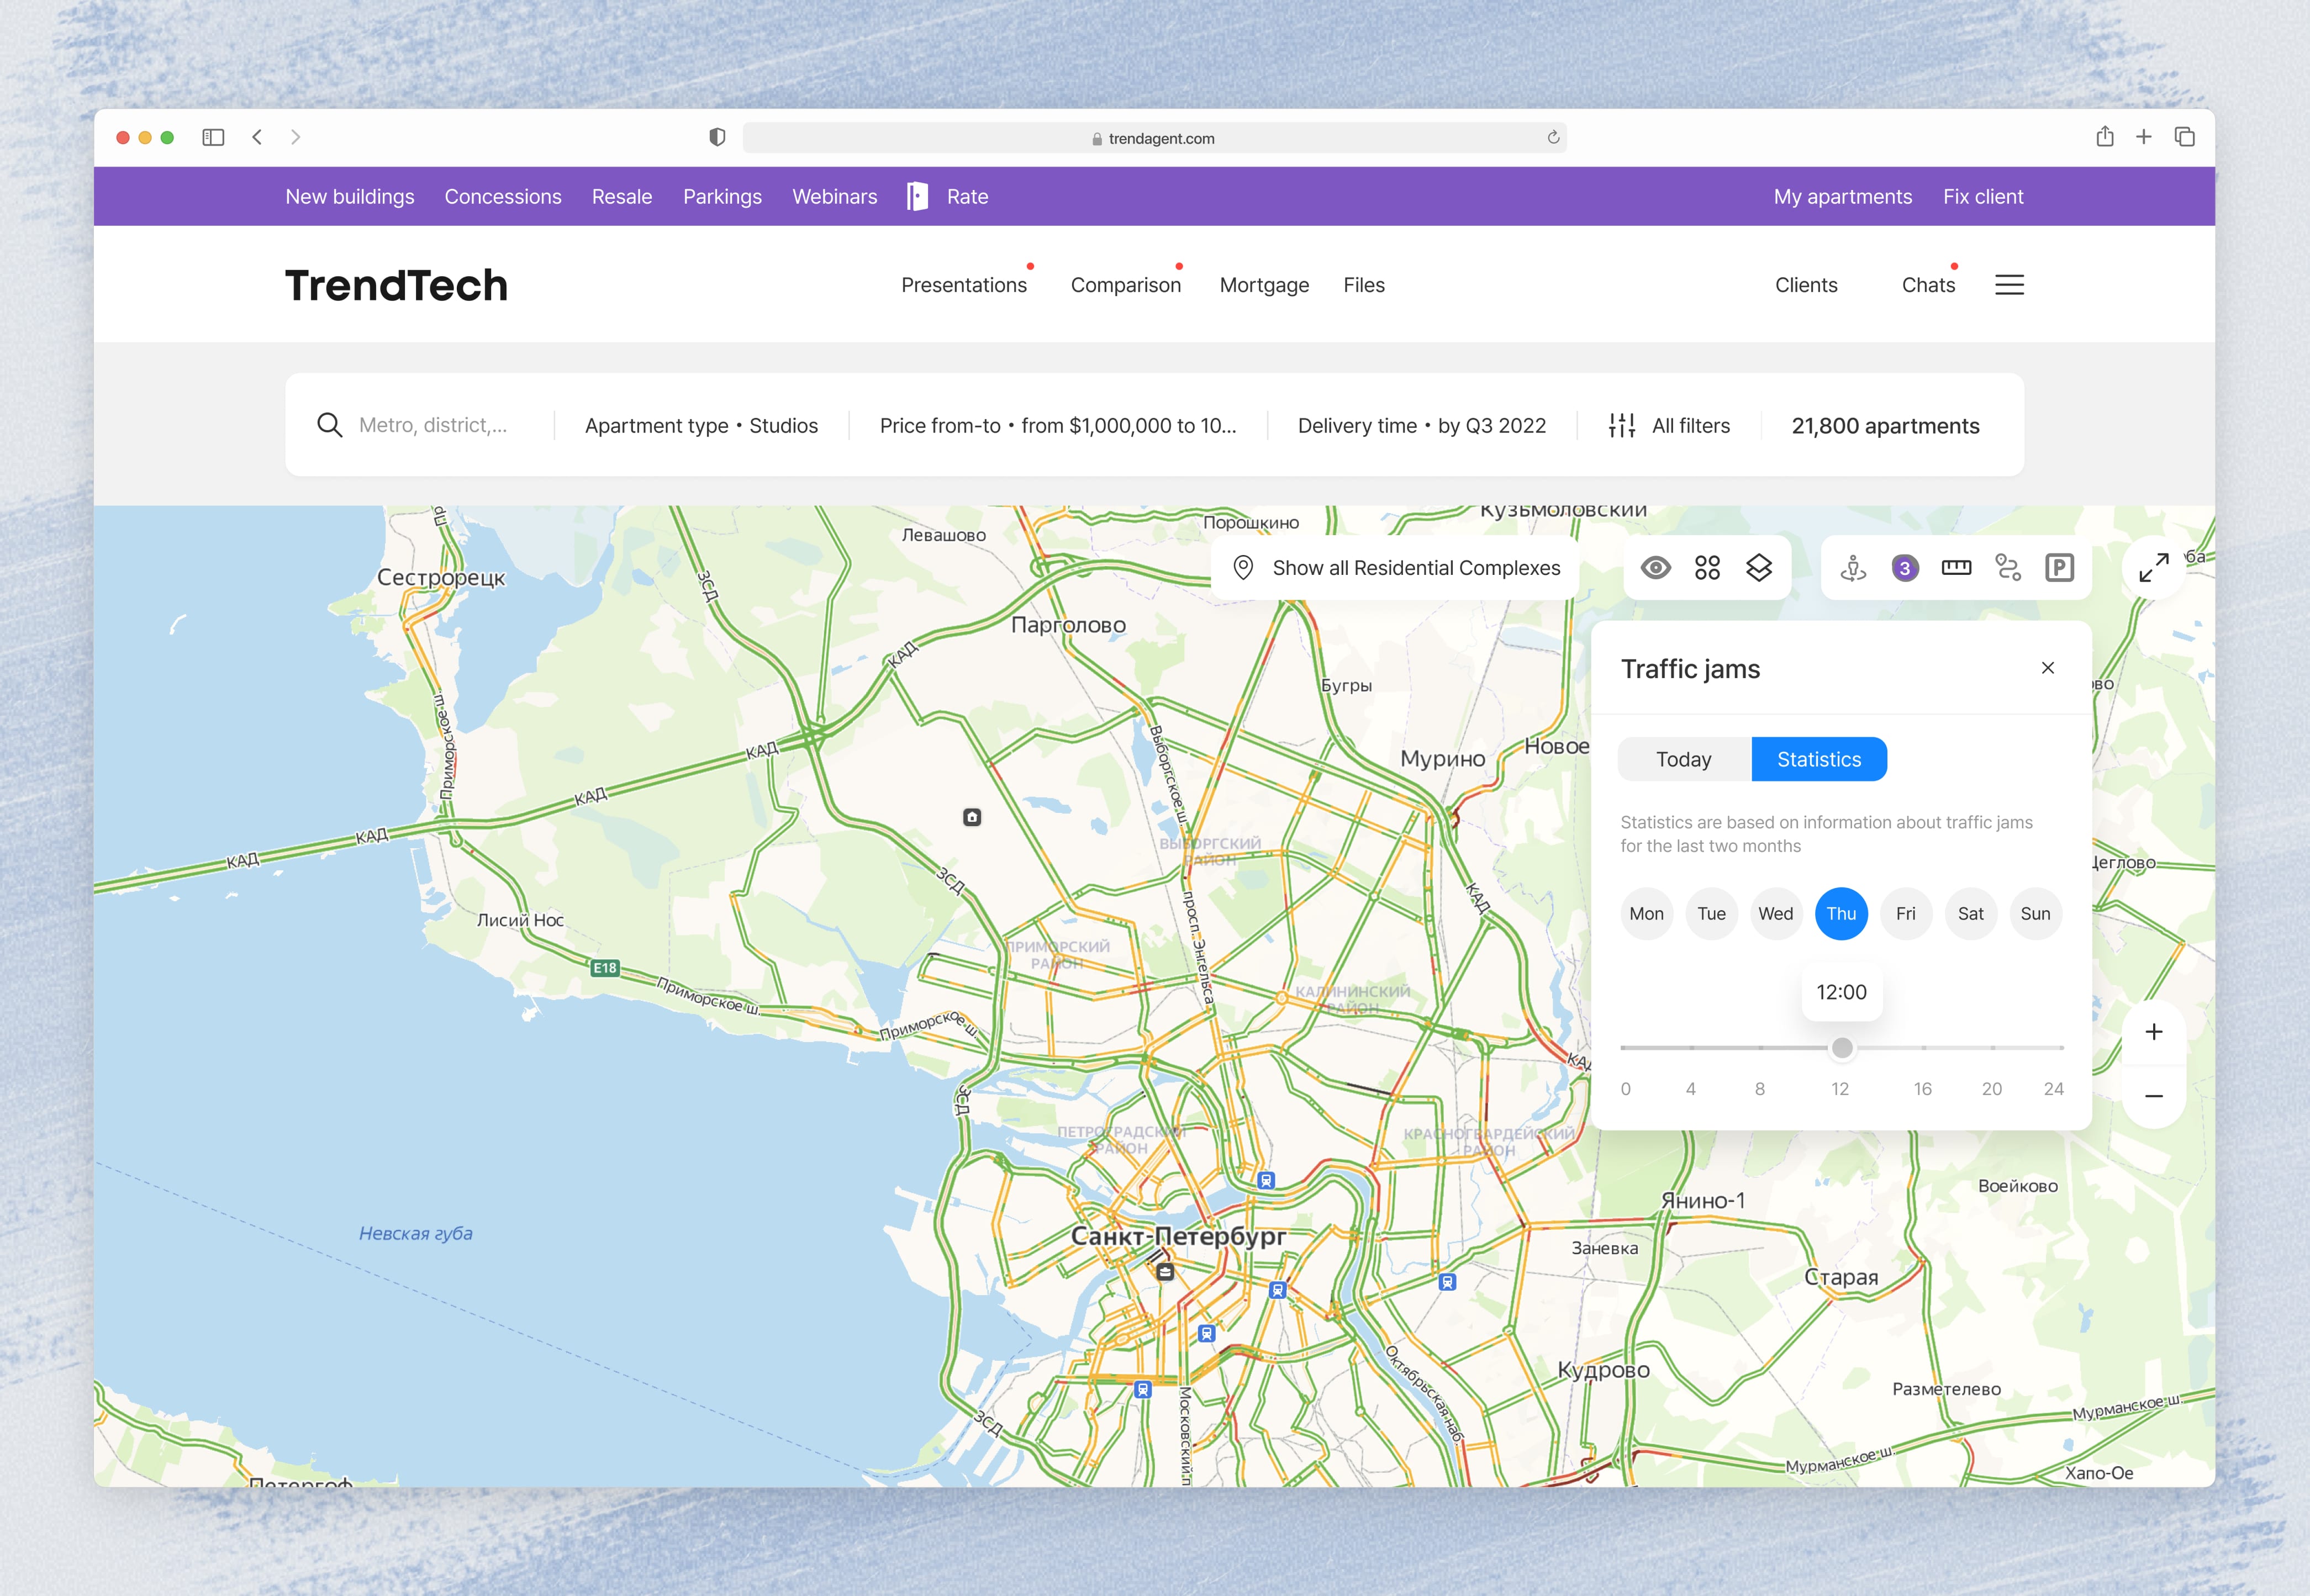
Task: Open Price from-to dropdown
Action: coord(1058,425)
